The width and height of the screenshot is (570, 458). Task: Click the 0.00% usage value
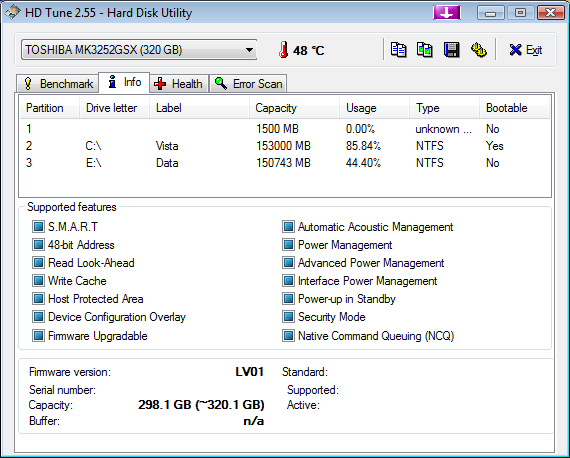tap(360, 129)
